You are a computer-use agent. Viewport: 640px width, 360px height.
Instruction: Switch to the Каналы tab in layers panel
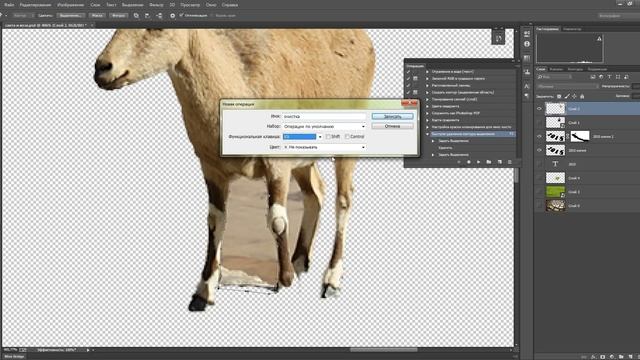point(556,69)
